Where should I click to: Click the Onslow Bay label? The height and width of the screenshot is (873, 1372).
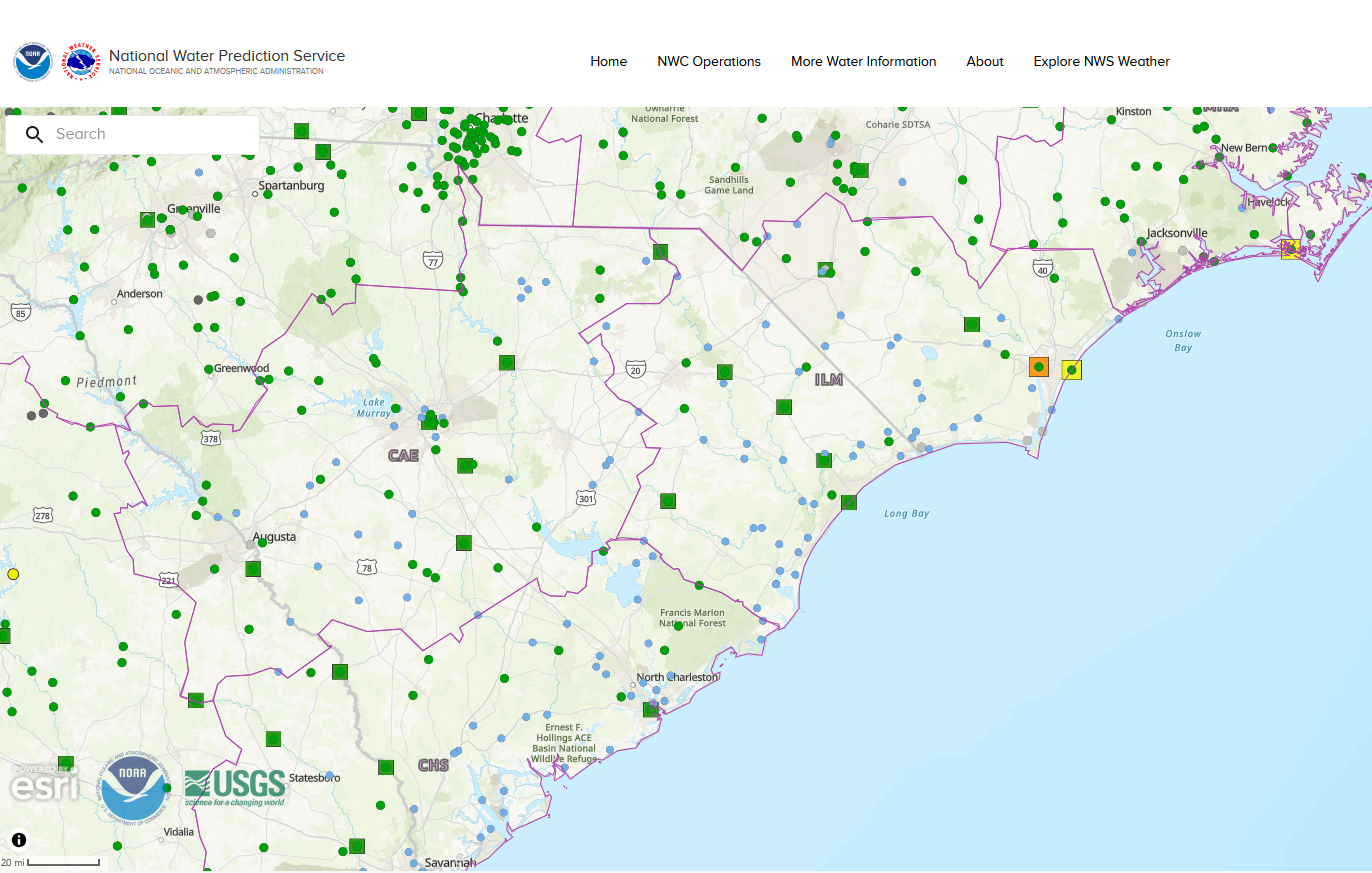[1183, 341]
